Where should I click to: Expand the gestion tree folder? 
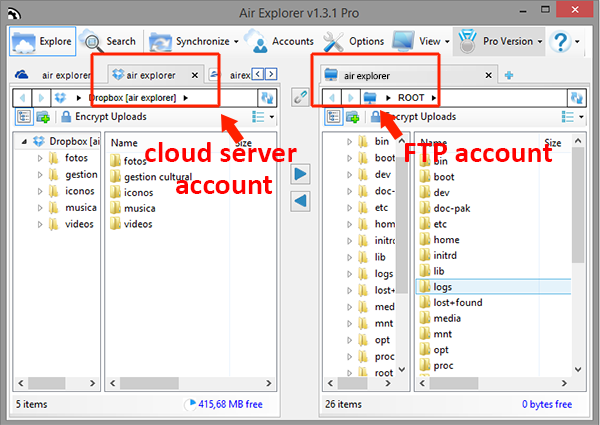pyautogui.click(x=40, y=175)
